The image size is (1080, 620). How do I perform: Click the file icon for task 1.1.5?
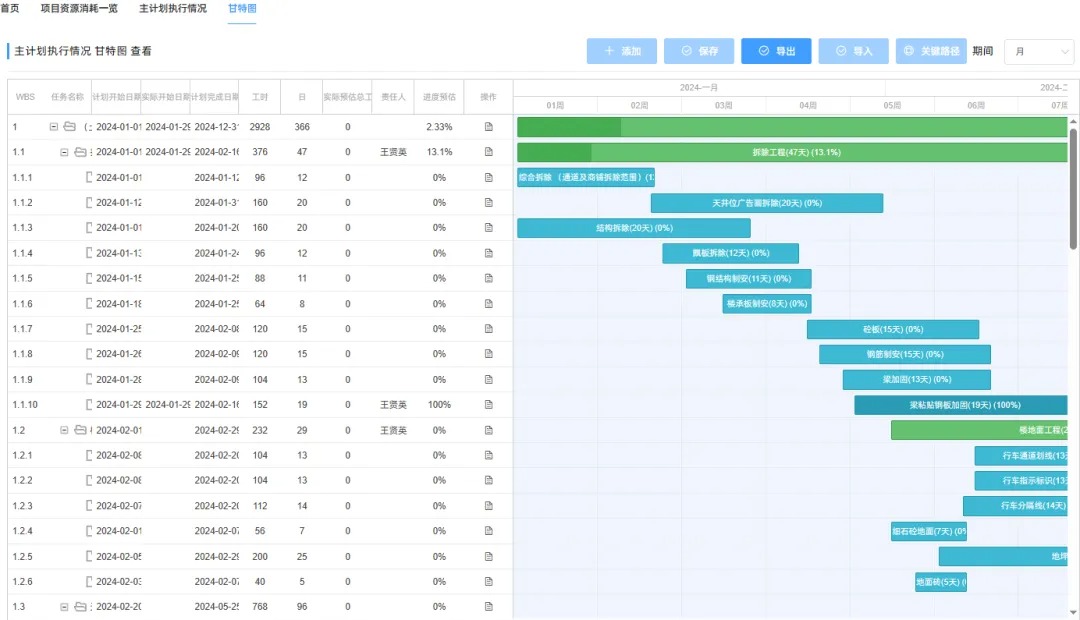tap(89, 279)
